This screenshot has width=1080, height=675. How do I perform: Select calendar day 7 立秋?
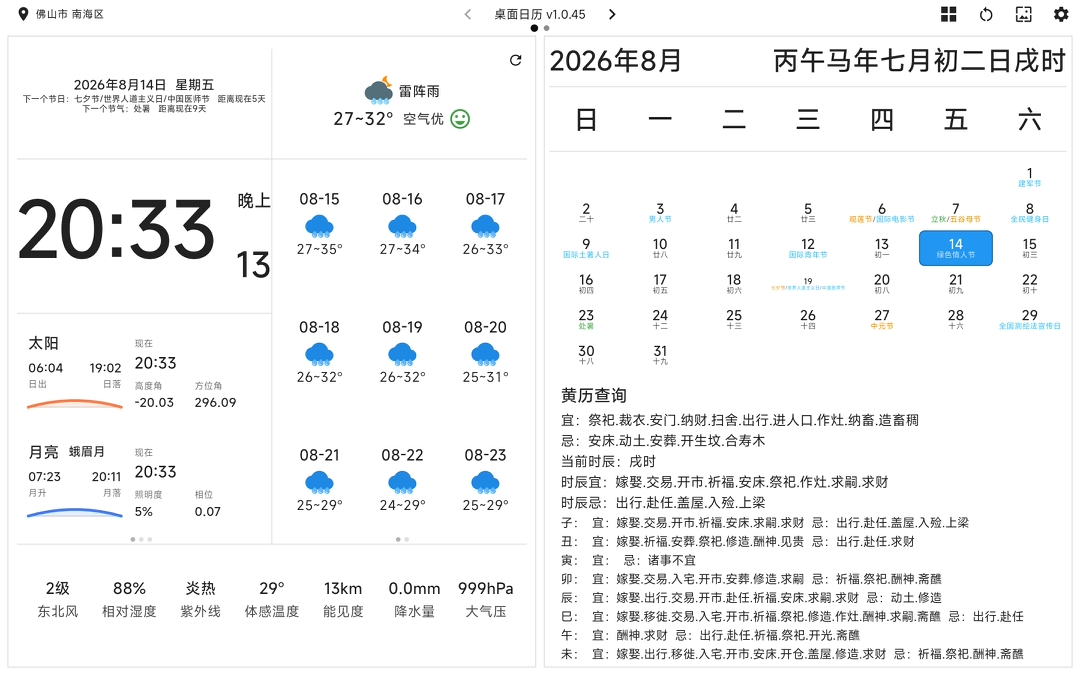(955, 212)
